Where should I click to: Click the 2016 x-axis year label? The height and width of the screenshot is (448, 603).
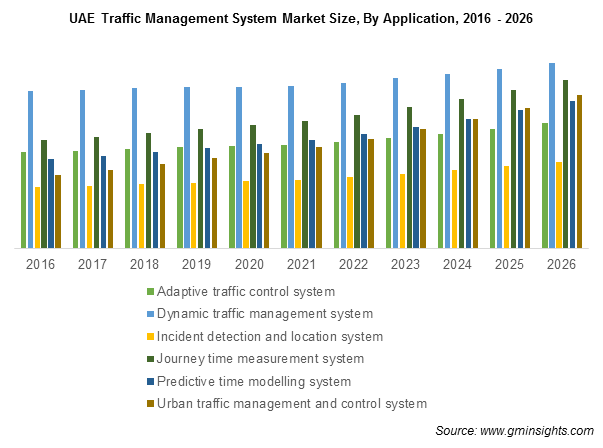(41, 264)
